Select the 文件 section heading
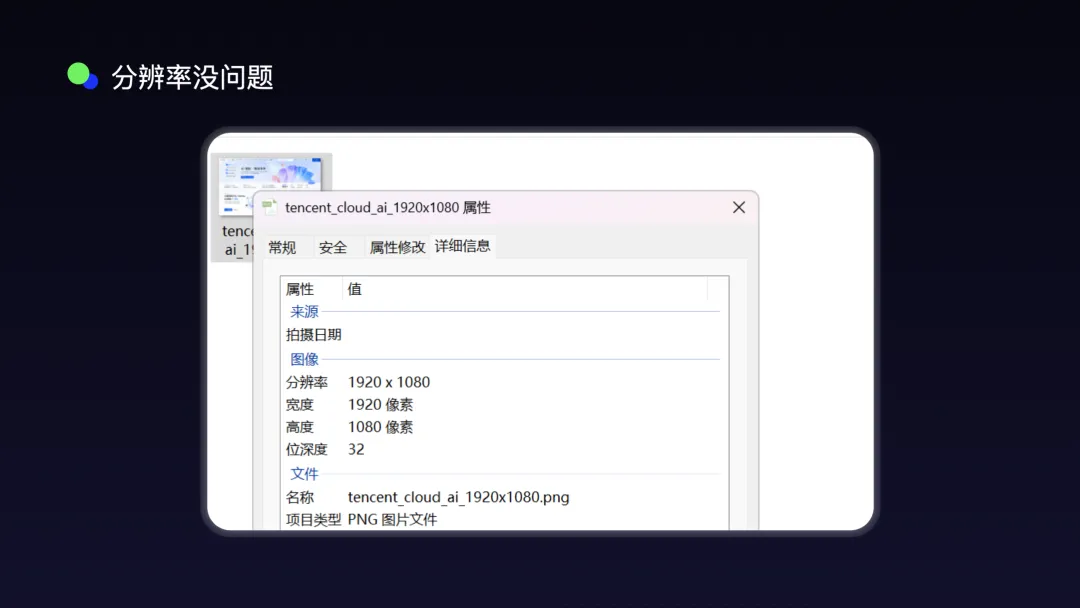Viewport: 1080px width, 608px height. coord(304,474)
